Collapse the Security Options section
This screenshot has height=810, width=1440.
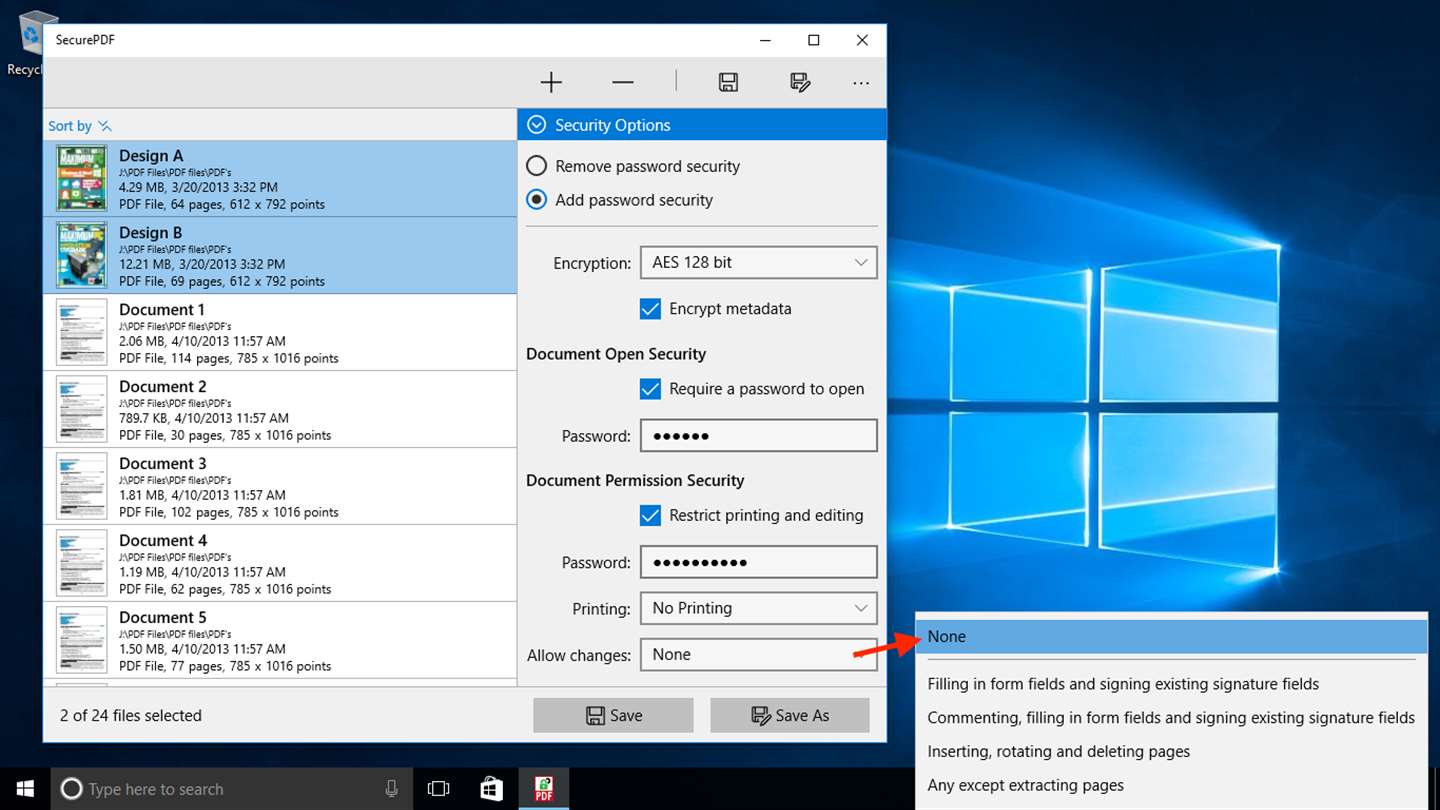click(537, 125)
